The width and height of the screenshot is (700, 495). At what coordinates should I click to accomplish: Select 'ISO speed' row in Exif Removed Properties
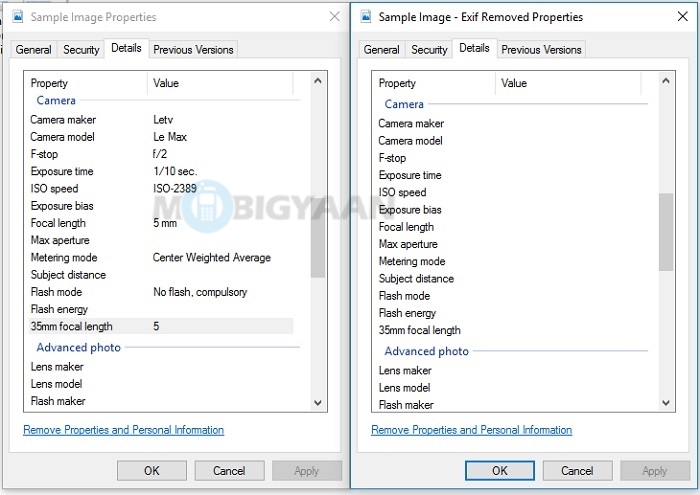click(x=509, y=192)
